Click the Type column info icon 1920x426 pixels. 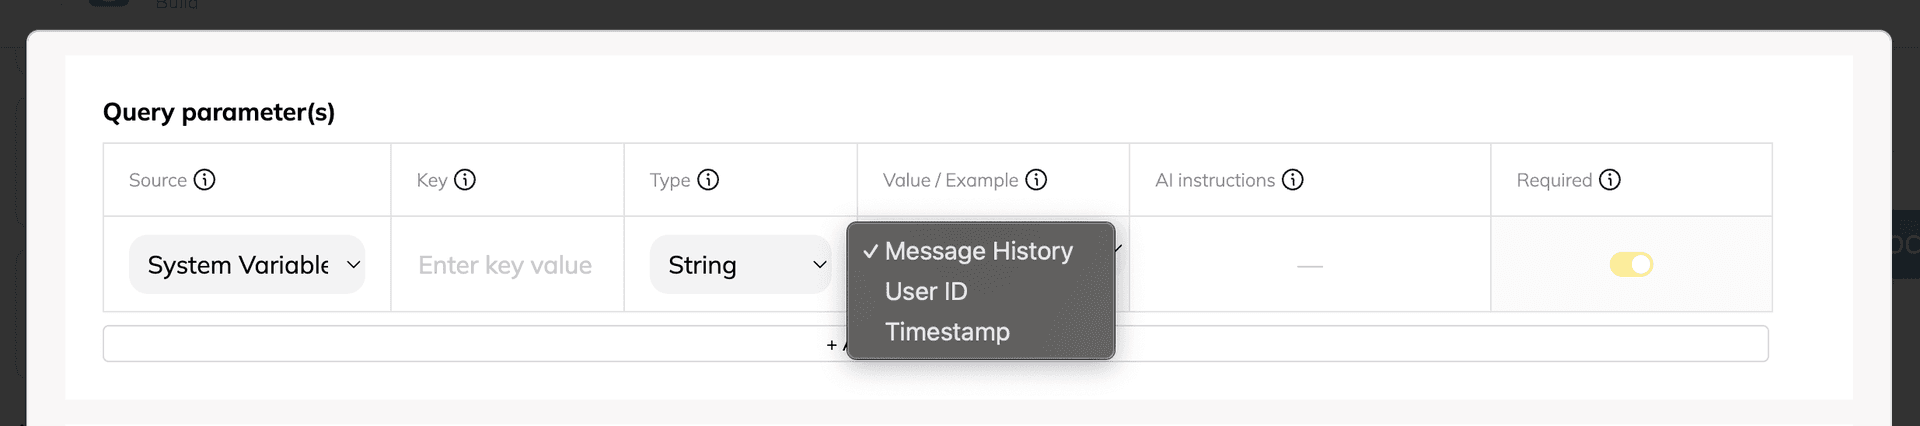(708, 180)
